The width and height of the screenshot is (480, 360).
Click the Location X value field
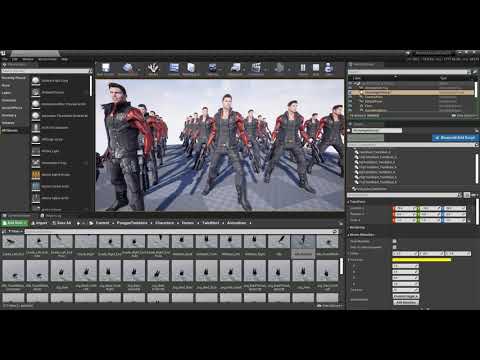point(405,208)
